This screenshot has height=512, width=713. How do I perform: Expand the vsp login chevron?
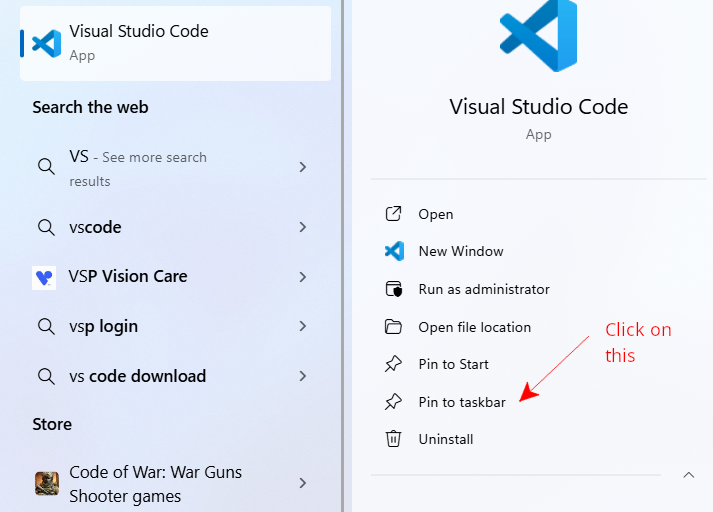[303, 326]
